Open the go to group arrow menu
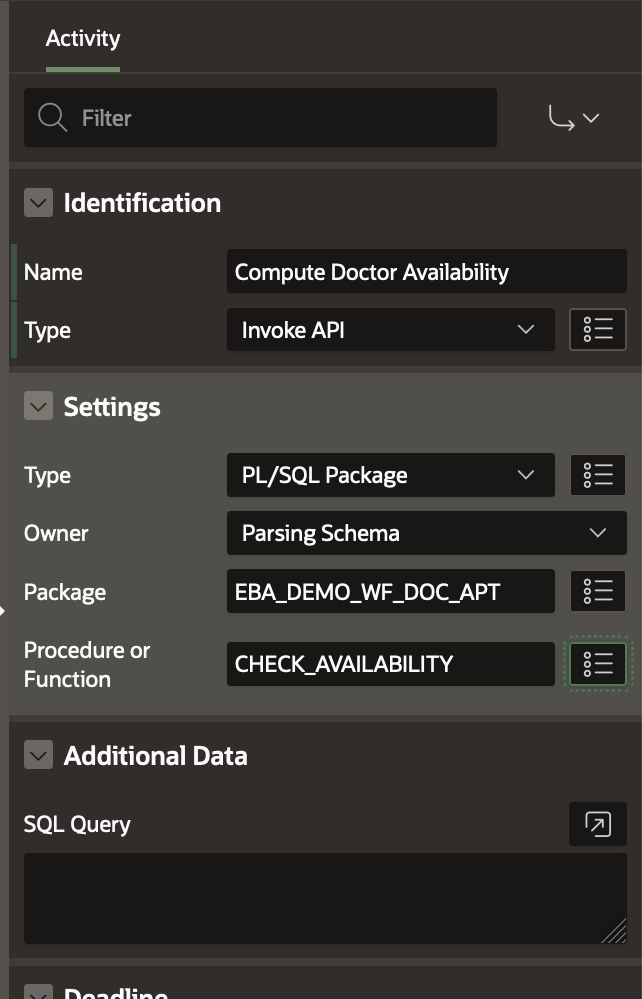The width and height of the screenshot is (642, 999). [574, 118]
